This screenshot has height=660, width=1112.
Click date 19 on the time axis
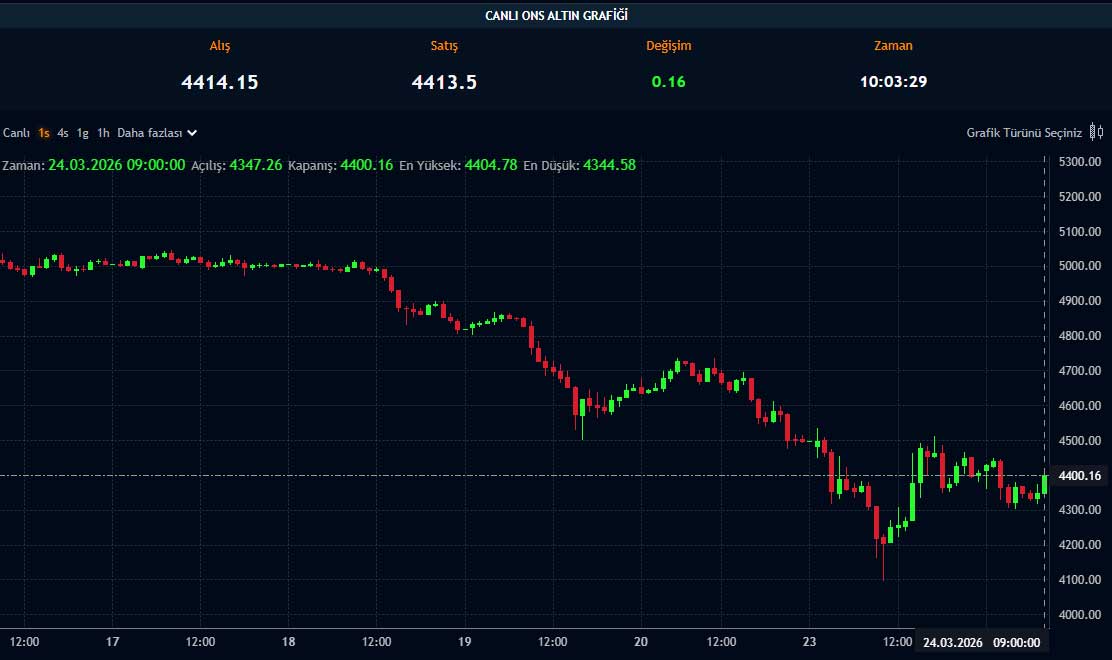[465, 642]
